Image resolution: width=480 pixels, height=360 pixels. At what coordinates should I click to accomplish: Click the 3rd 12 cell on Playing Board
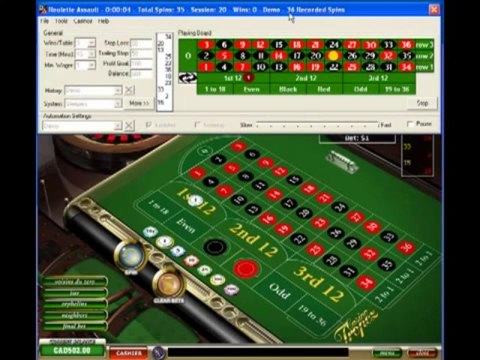click(379, 78)
